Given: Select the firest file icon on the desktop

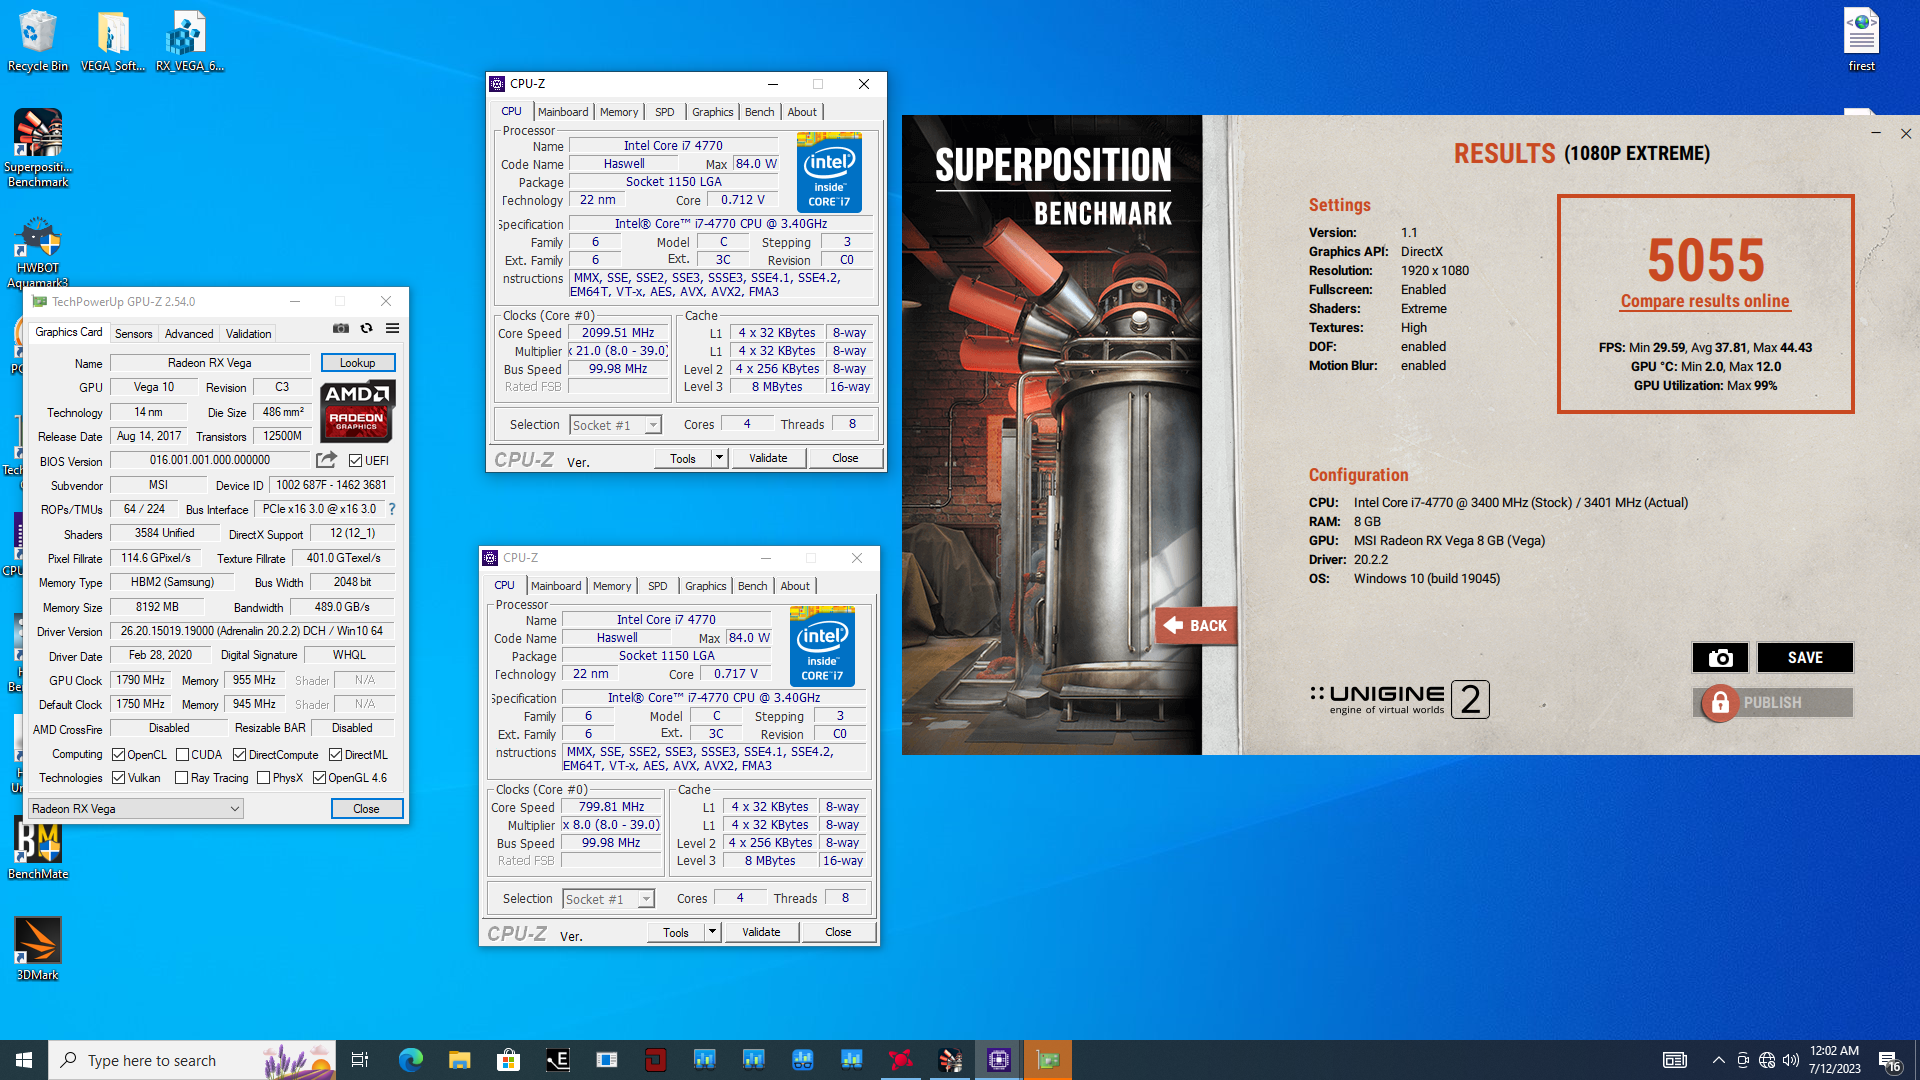Looking at the screenshot, I should click(1862, 41).
